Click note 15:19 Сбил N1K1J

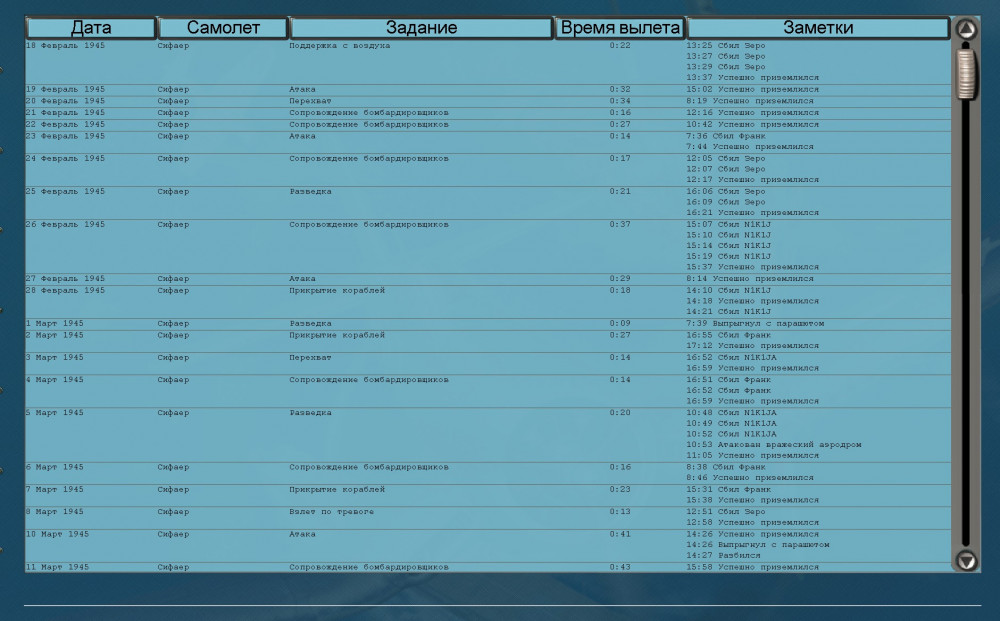point(728,257)
